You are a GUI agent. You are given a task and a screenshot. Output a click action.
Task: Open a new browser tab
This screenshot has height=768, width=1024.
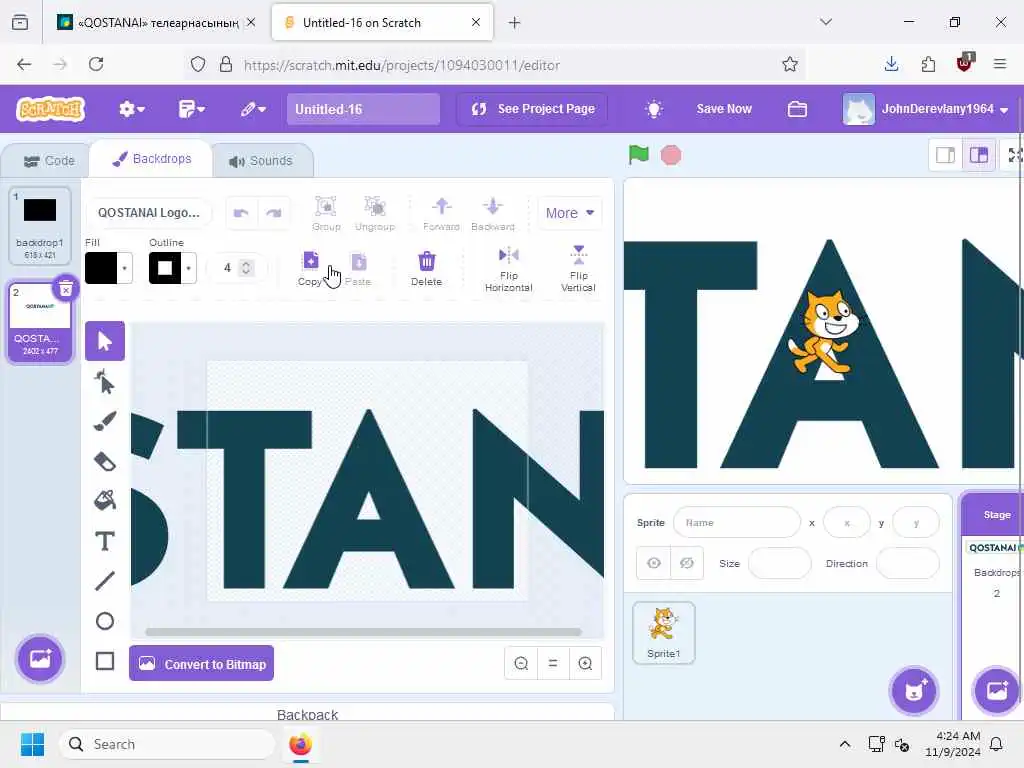pos(515,23)
